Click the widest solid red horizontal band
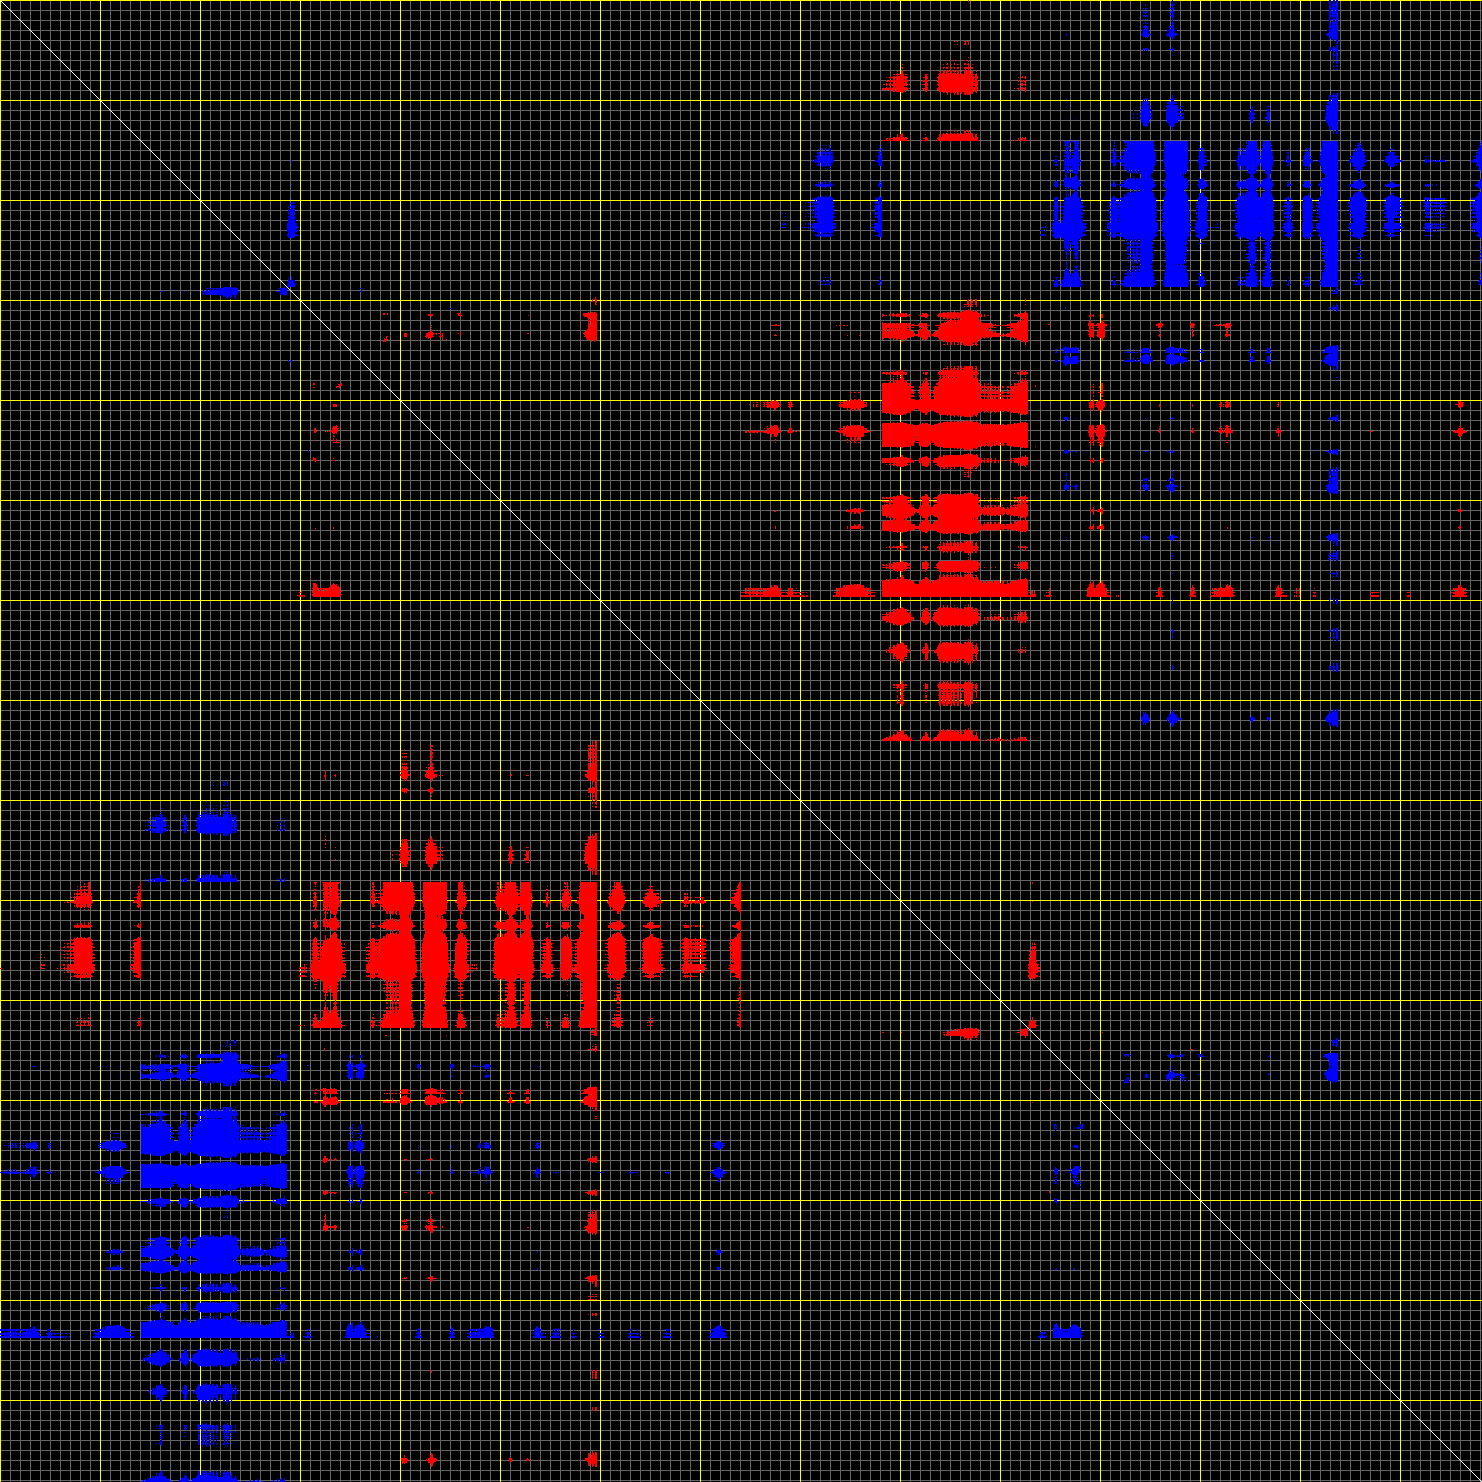Screen dimensions: 1482x1482 pyautogui.click(x=955, y=434)
